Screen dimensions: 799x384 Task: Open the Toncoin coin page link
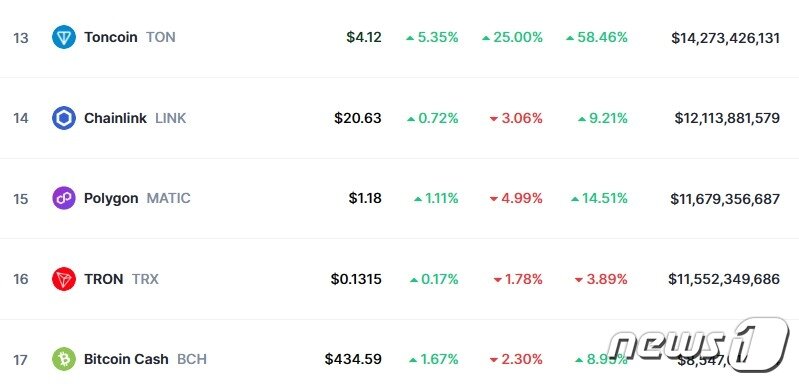click(111, 37)
